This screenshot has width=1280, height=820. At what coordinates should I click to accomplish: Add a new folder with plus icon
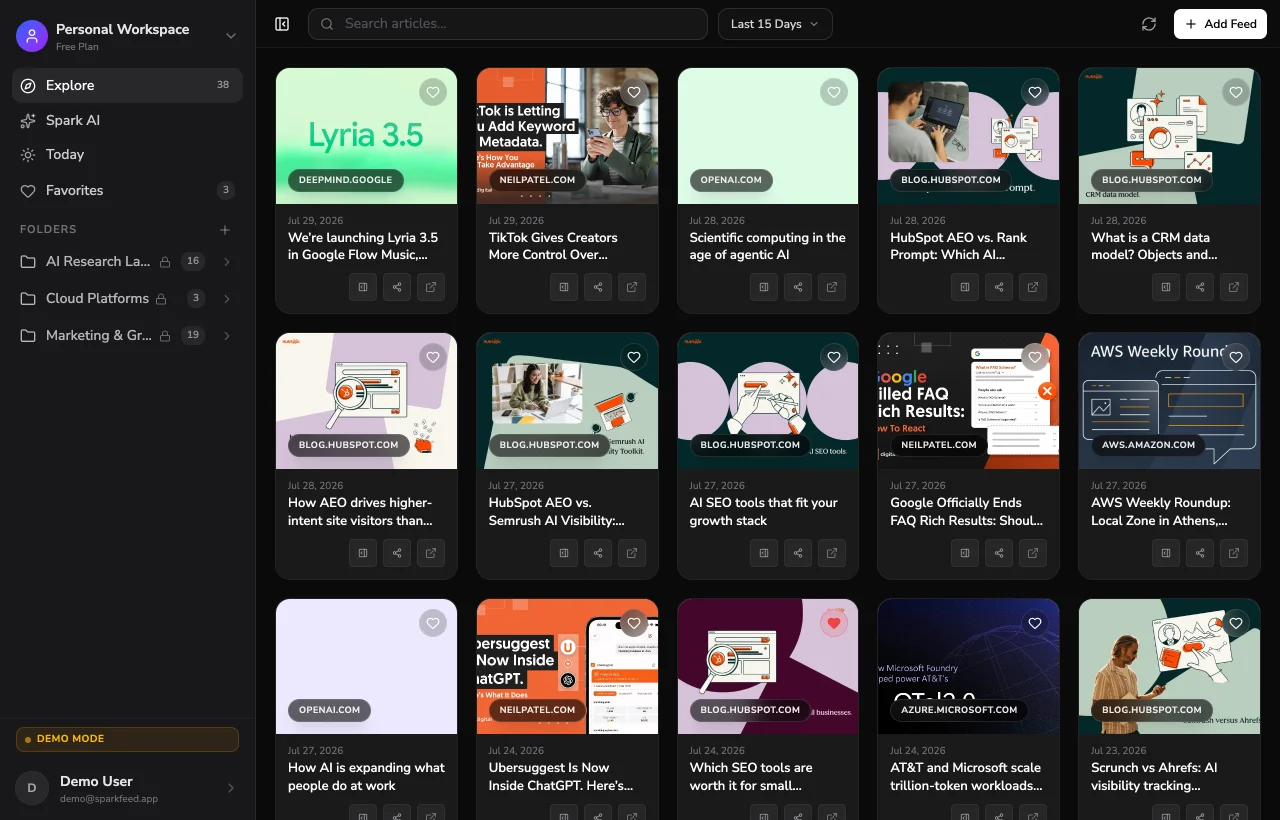click(x=225, y=229)
